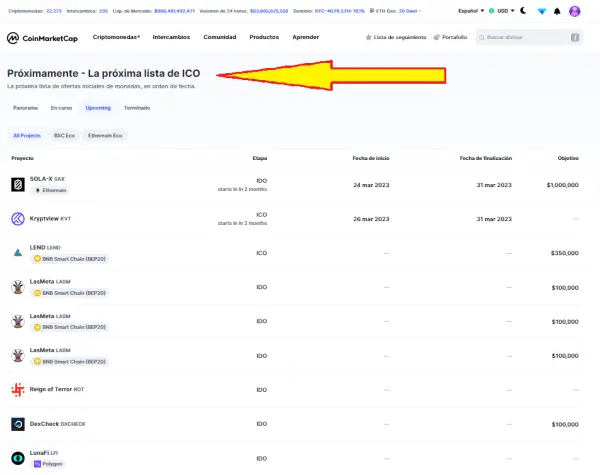The height and width of the screenshot is (475, 600).
Task: Toggle dark mode moon icon
Action: coord(523,11)
